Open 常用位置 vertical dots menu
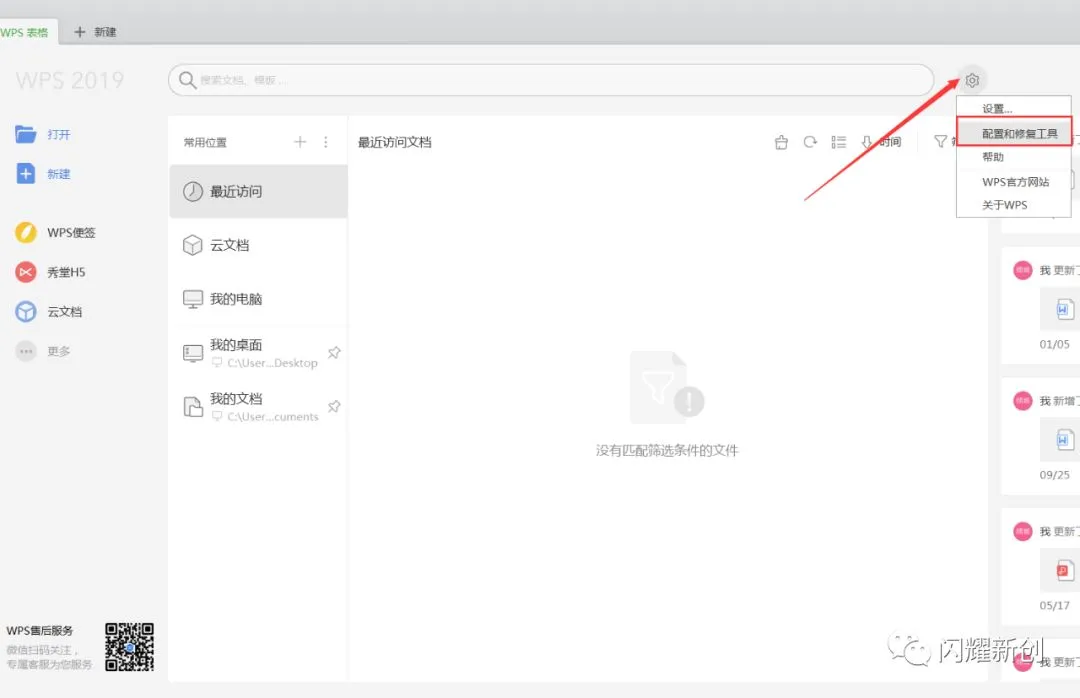This screenshot has height=698, width=1080. 326,142
